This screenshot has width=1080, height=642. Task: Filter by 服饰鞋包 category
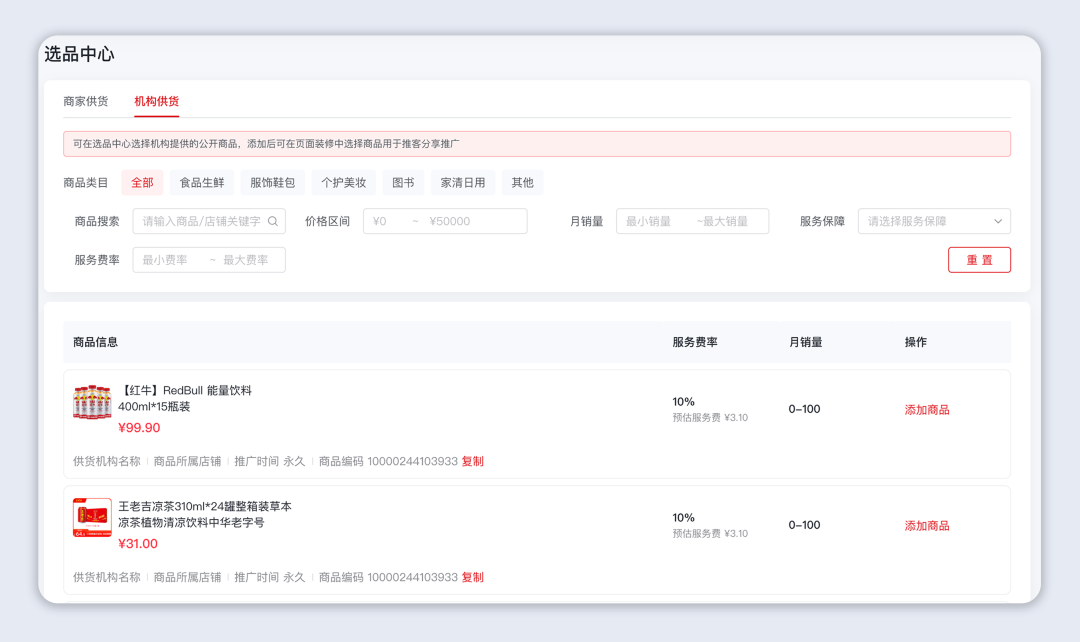[272, 183]
